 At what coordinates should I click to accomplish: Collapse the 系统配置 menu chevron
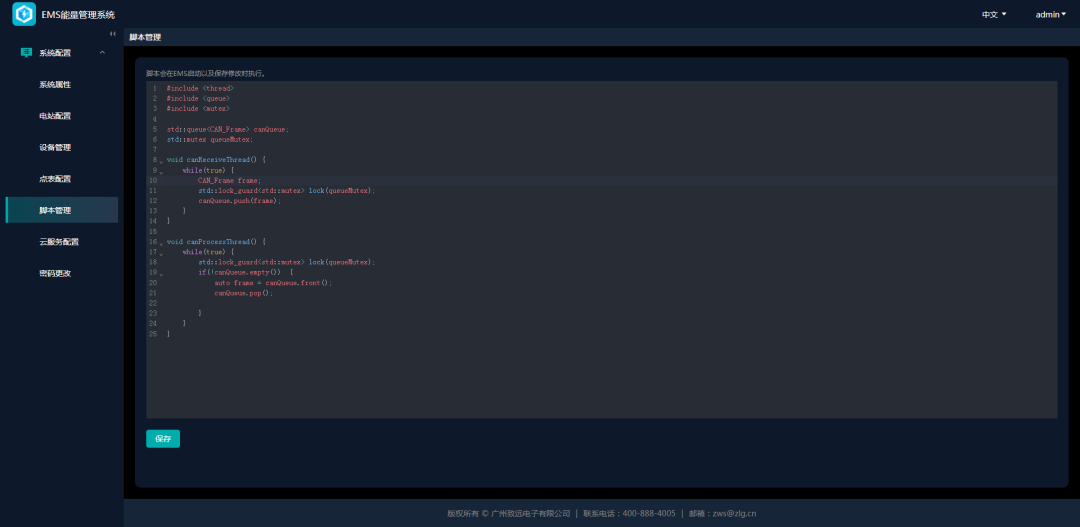click(102, 53)
